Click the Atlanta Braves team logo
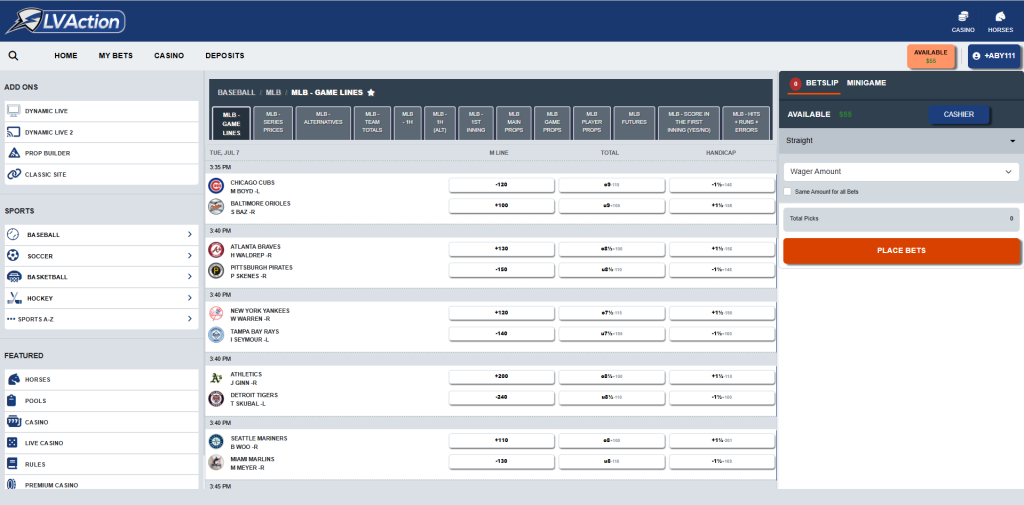 (216, 250)
